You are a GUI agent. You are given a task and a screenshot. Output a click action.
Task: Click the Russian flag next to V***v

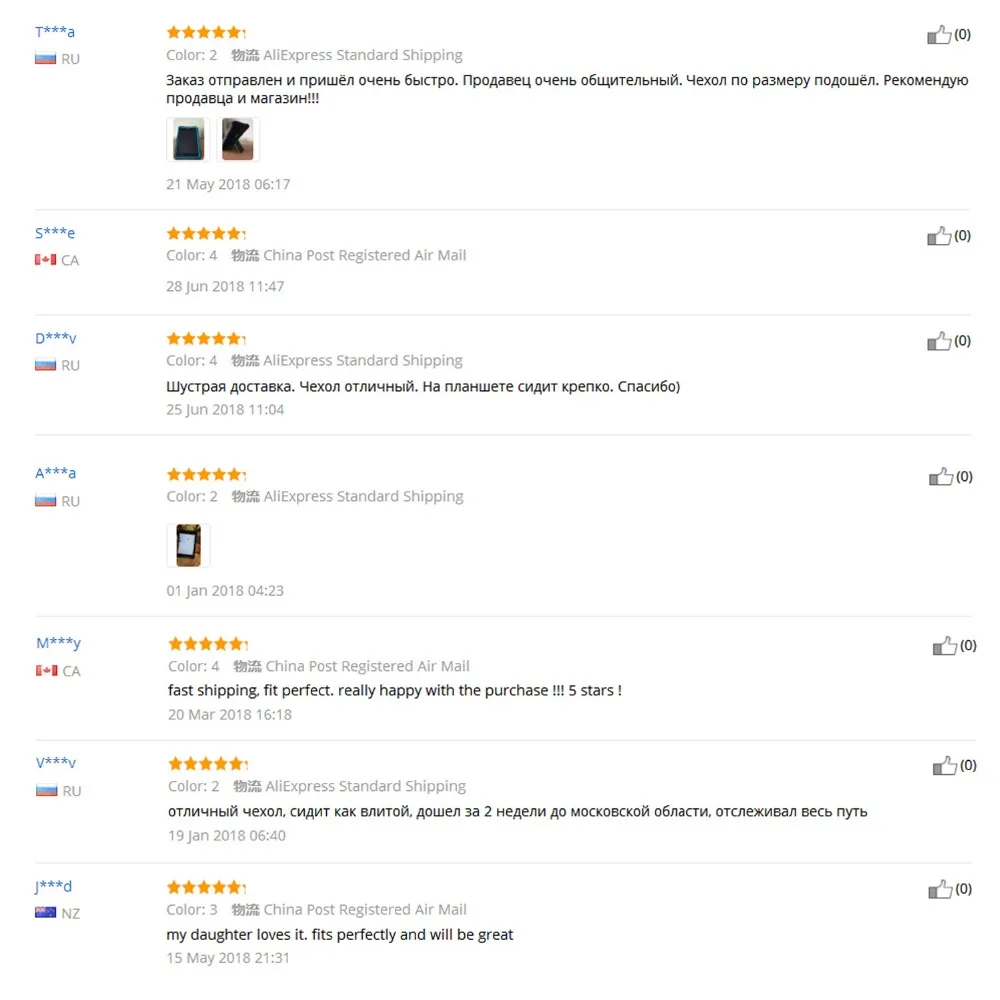pyautogui.click(x=47, y=791)
